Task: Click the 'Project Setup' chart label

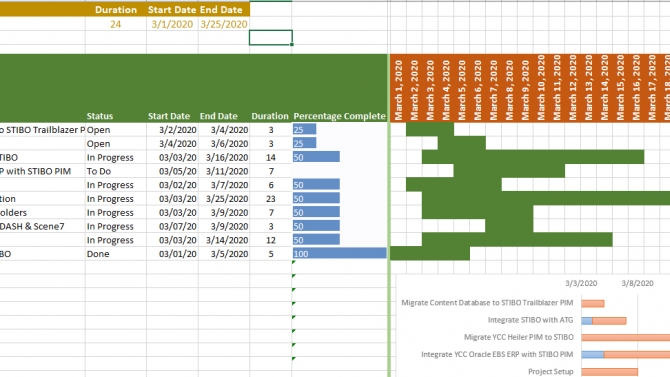Action: coord(551,371)
